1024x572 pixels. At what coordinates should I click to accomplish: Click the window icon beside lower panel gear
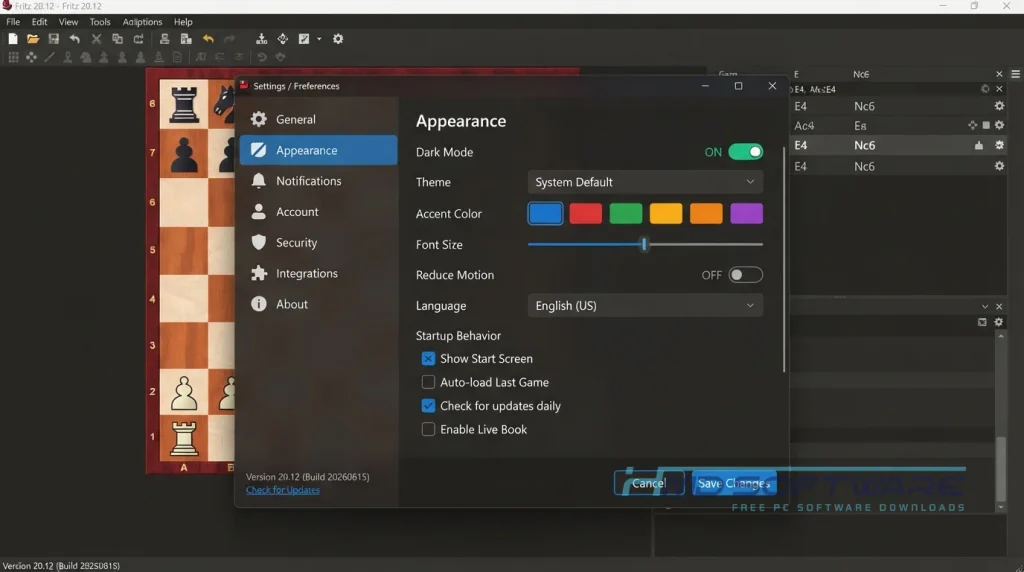(x=982, y=322)
